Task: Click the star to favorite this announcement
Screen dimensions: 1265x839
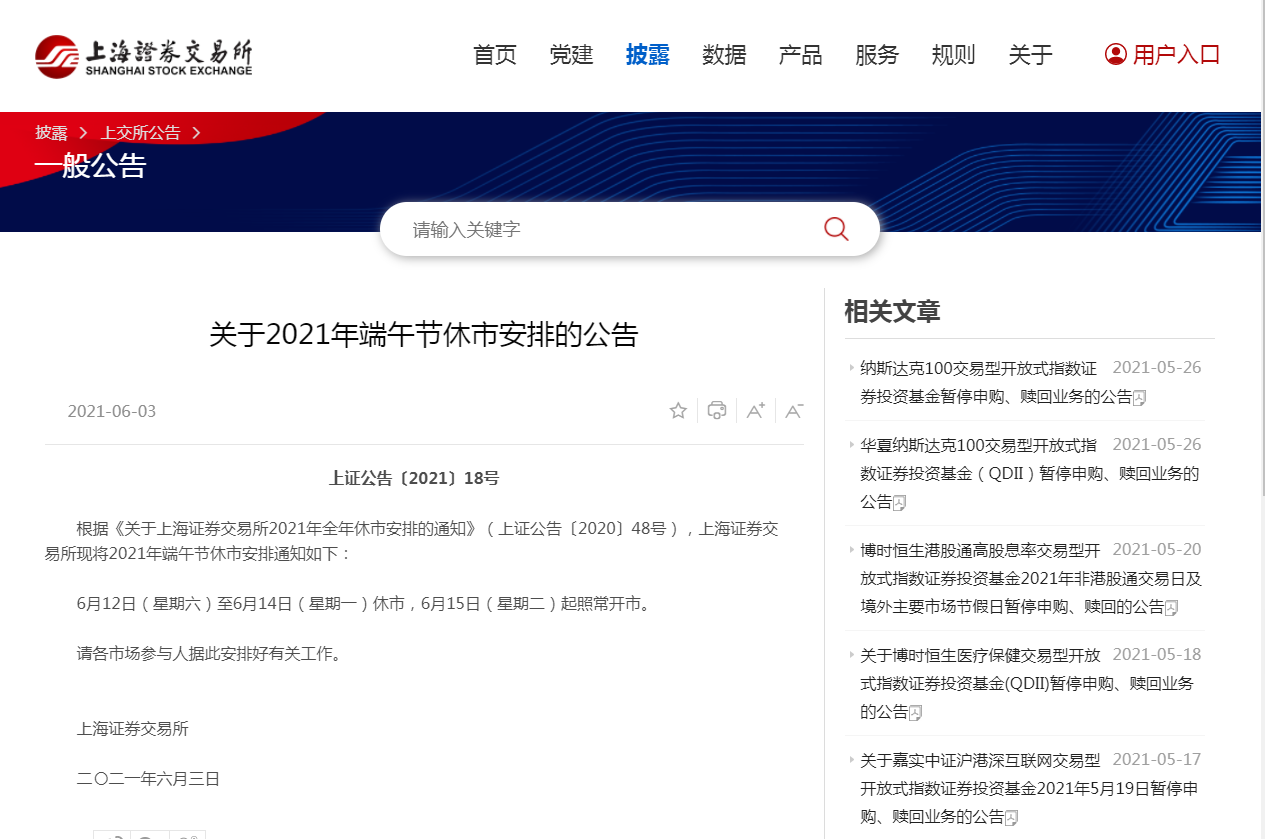Action: pos(678,410)
